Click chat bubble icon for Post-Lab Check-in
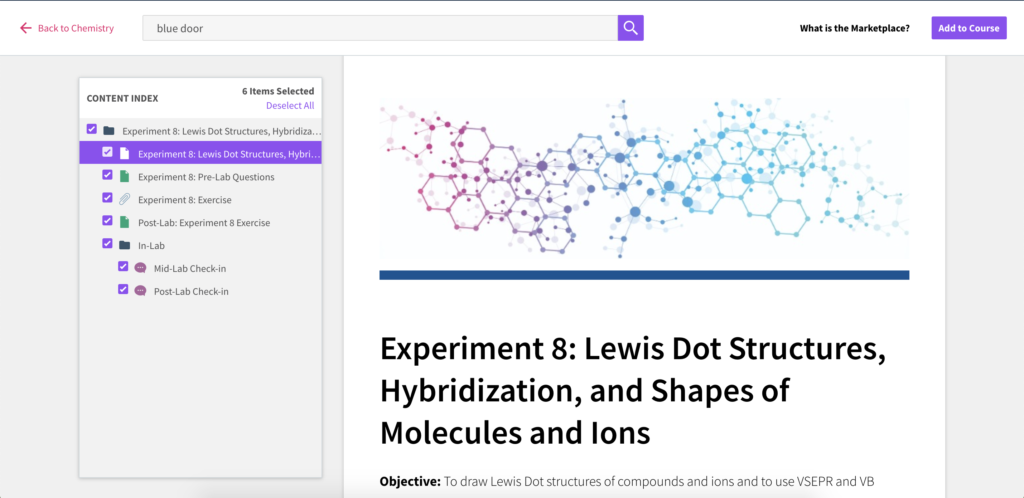The width and height of the screenshot is (1024, 498). point(140,291)
